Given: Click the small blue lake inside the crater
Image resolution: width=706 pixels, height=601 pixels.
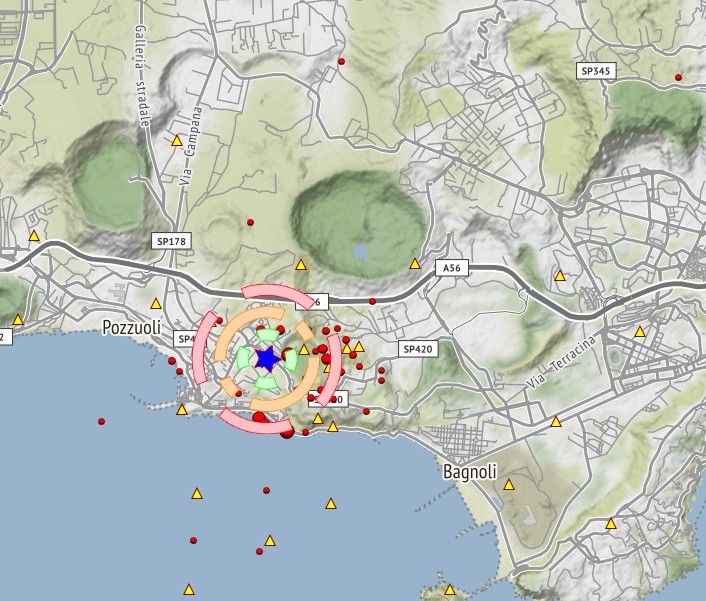Looking at the screenshot, I should [x=362, y=252].
